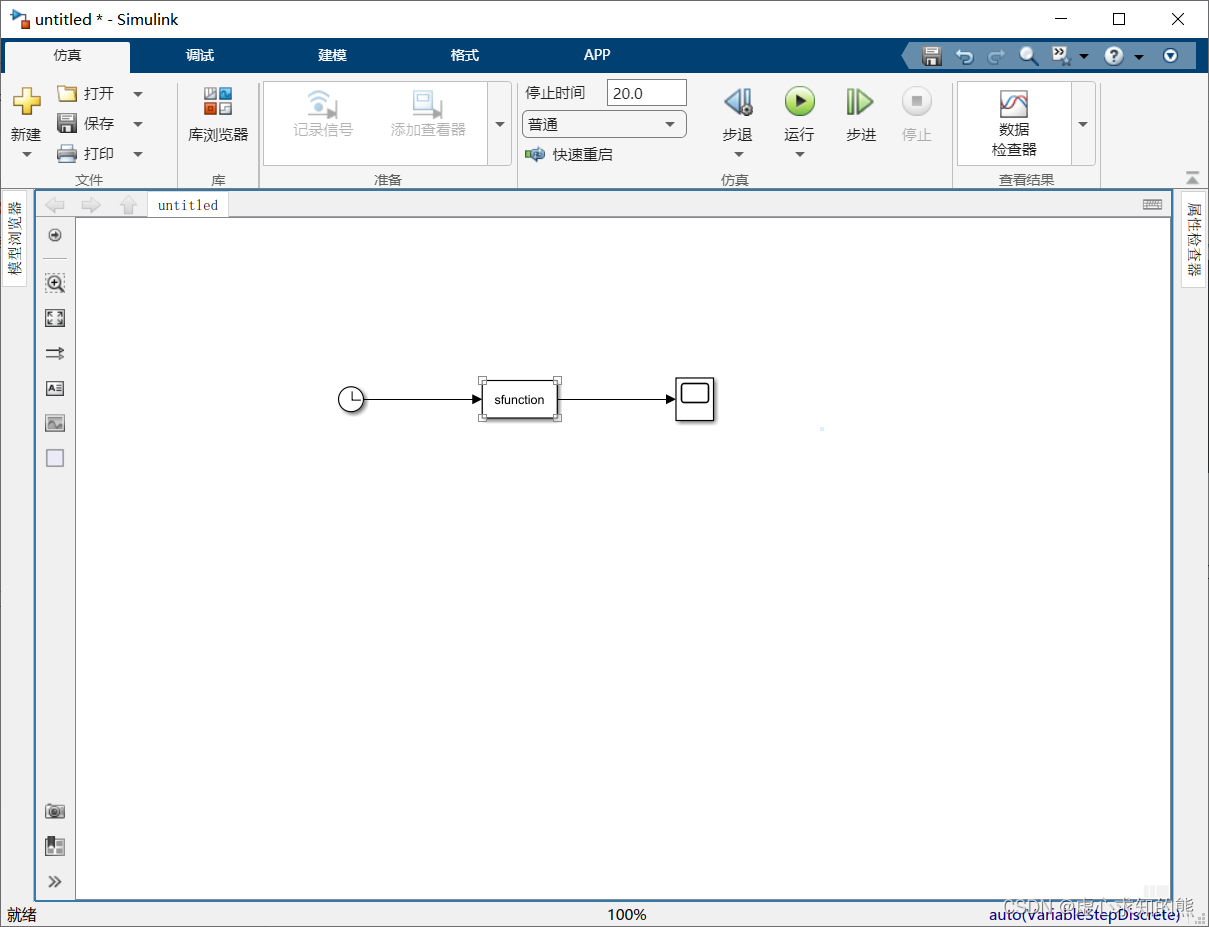Click the annotation text icon
The height and width of the screenshot is (927, 1209).
(x=55, y=388)
